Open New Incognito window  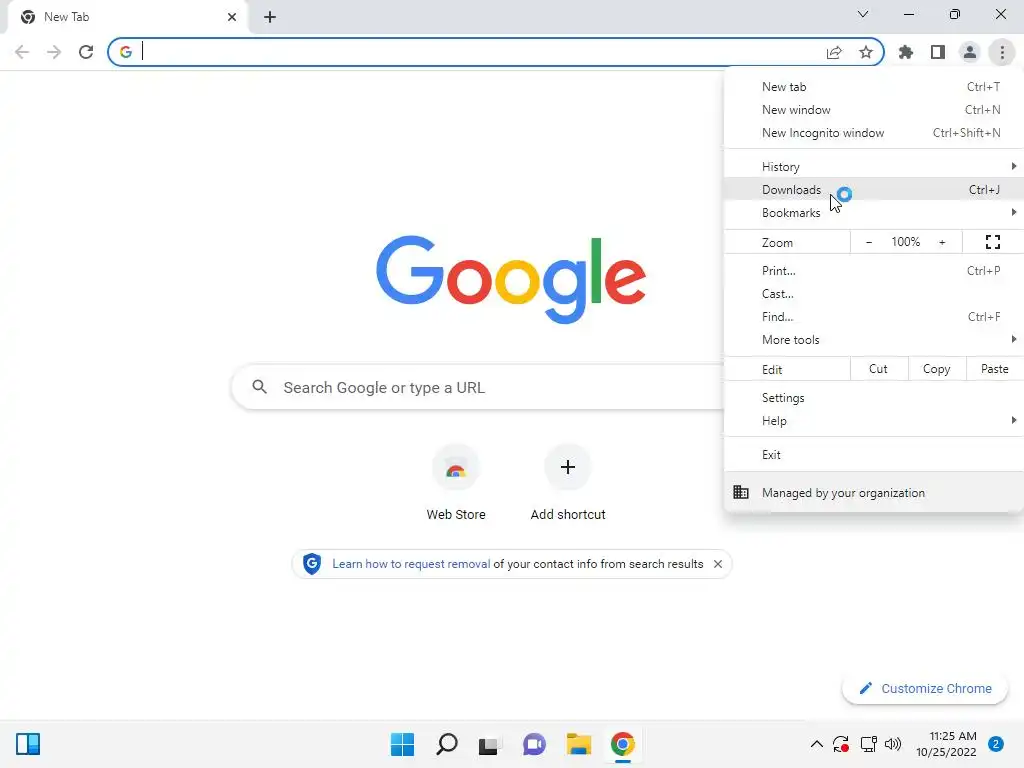point(874,133)
